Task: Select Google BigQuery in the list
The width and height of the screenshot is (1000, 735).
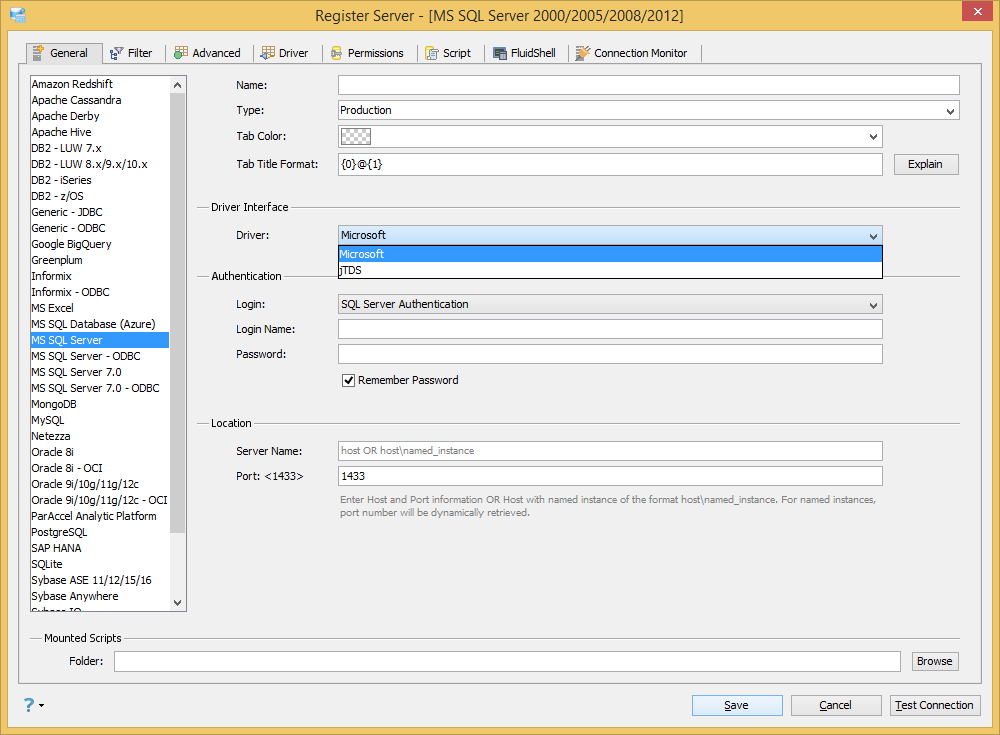Action: (x=100, y=244)
